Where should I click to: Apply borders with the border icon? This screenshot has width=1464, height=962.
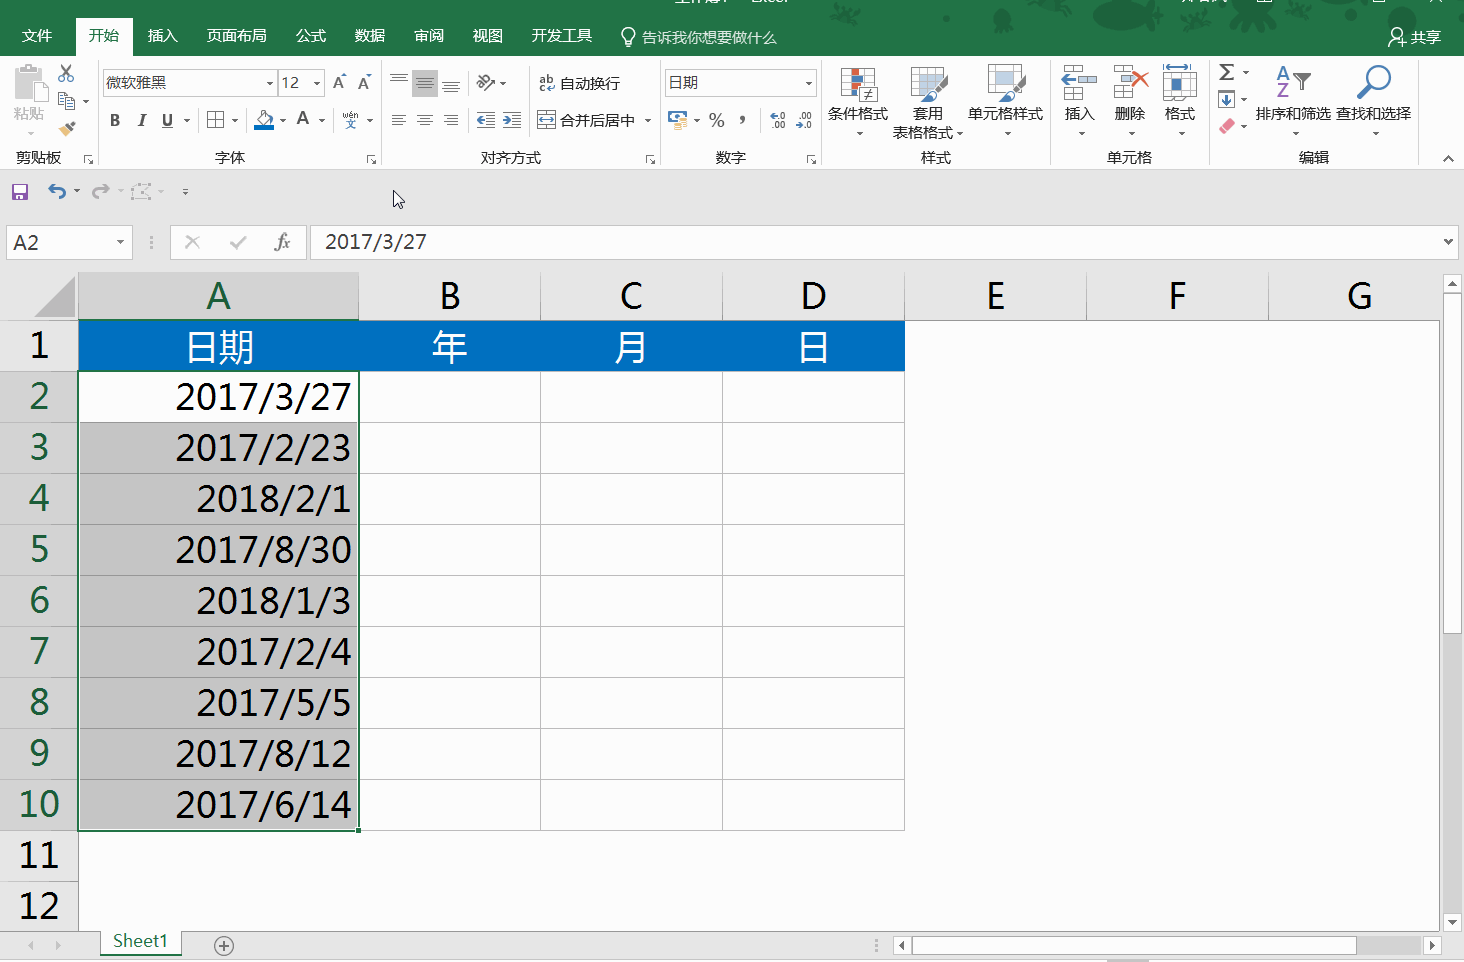215,120
